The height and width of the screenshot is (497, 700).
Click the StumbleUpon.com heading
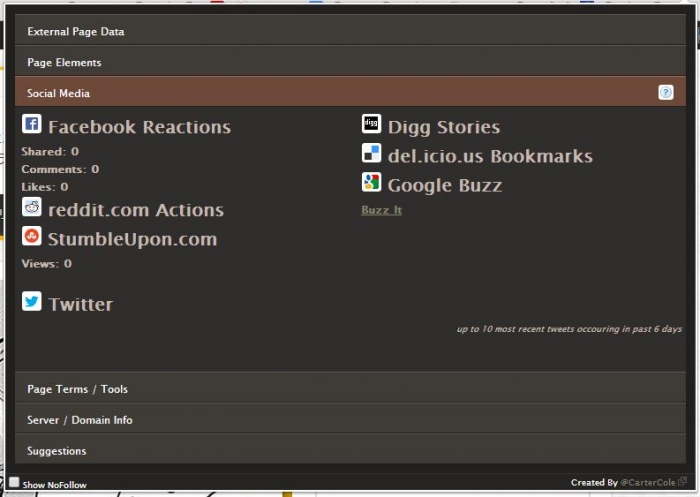coord(133,239)
